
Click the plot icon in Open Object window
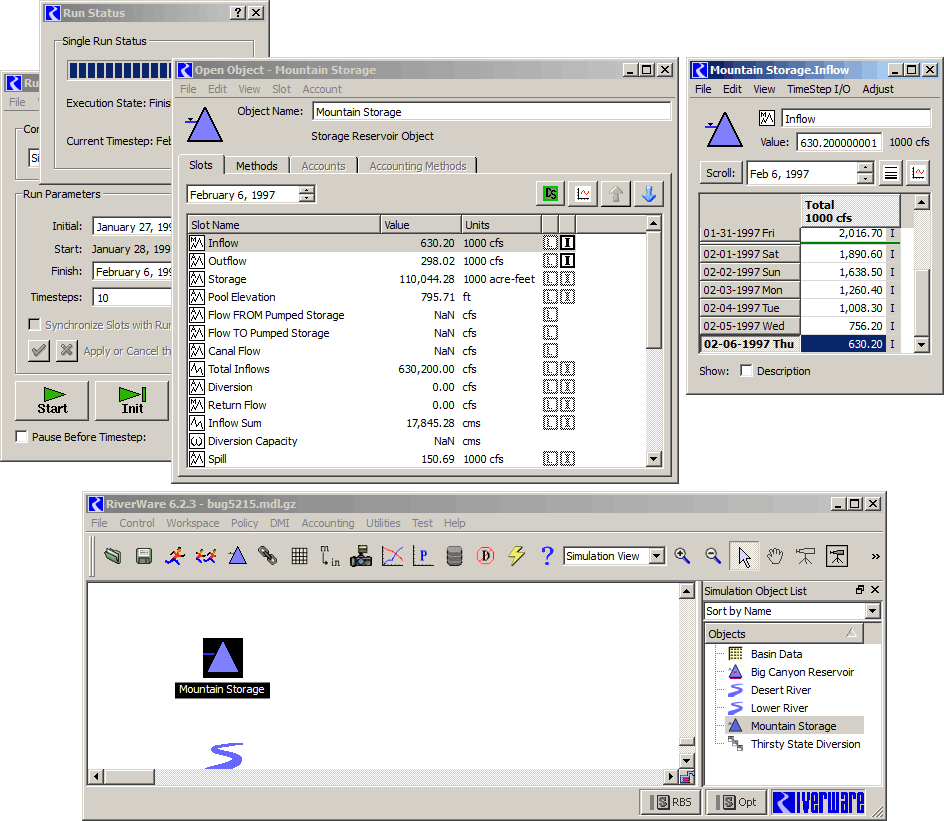(583, 194)
